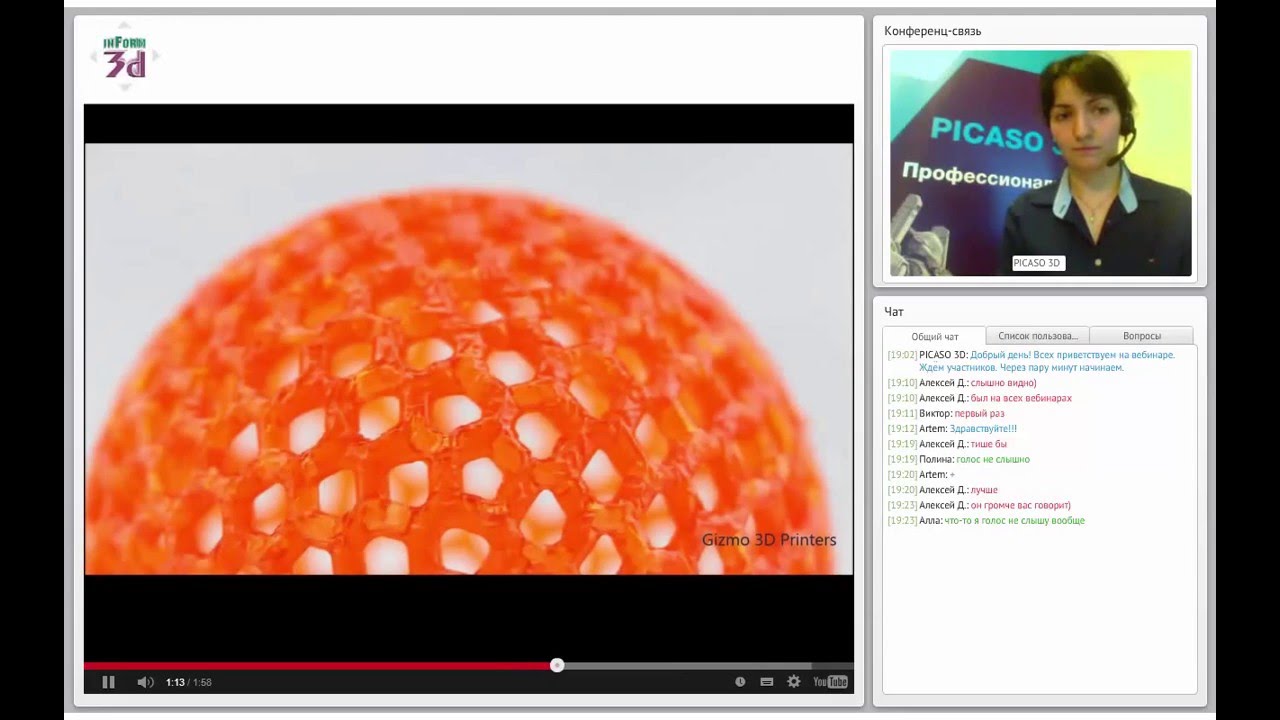The width and height of the screenshot is (1280, 720).
Task: Toggle subtitles captions icon
Action: click(x=767, y=682)
